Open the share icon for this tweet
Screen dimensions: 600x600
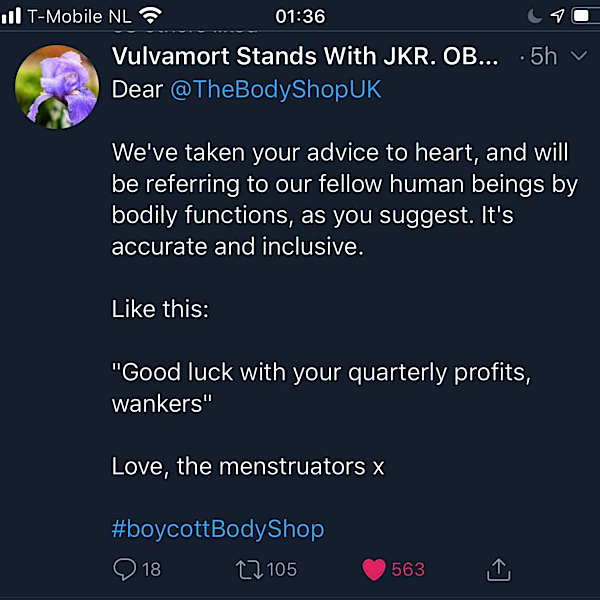(x=499, y=569)
